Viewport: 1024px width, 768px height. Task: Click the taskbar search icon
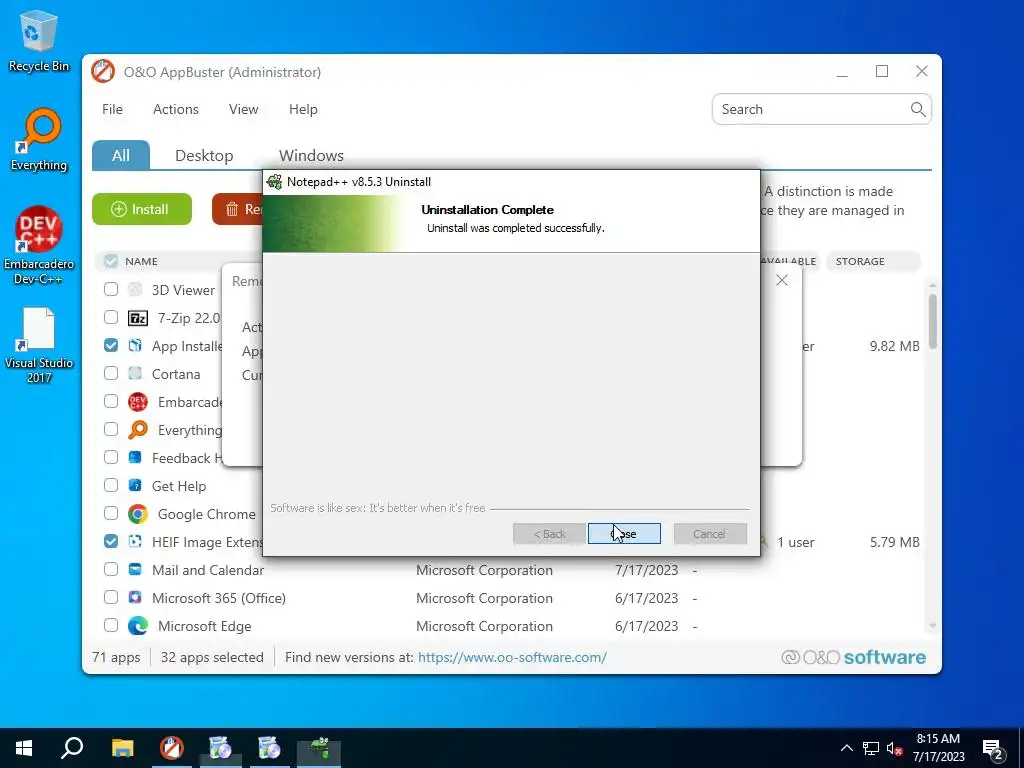pyautogui.click(x=72, y=748)
